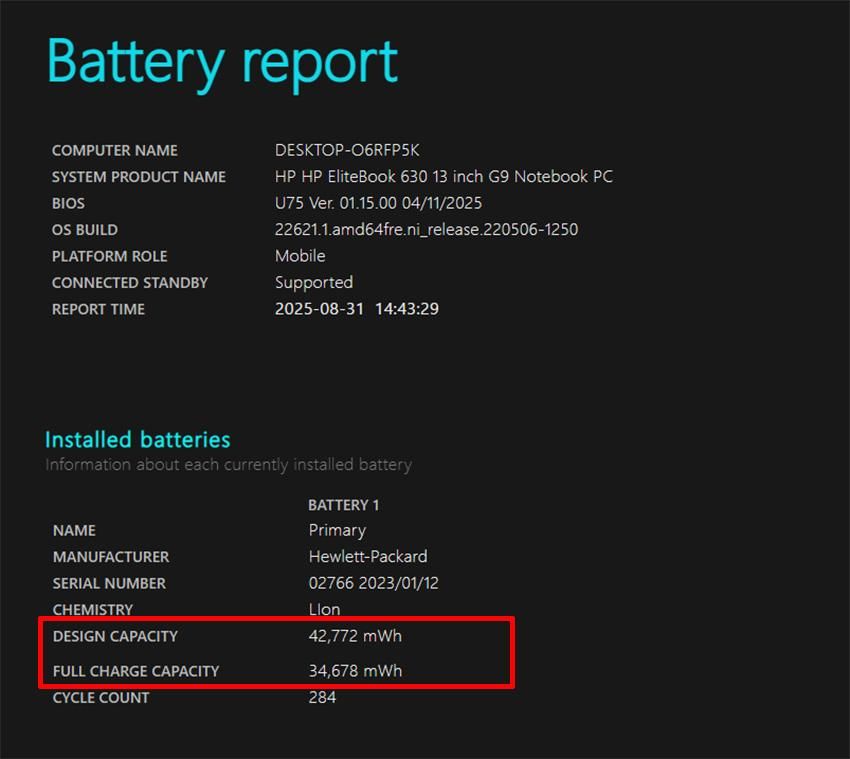Select the LIon chemistry value
This screenshot has width=850, height=759.
click(x=324, y=609)
